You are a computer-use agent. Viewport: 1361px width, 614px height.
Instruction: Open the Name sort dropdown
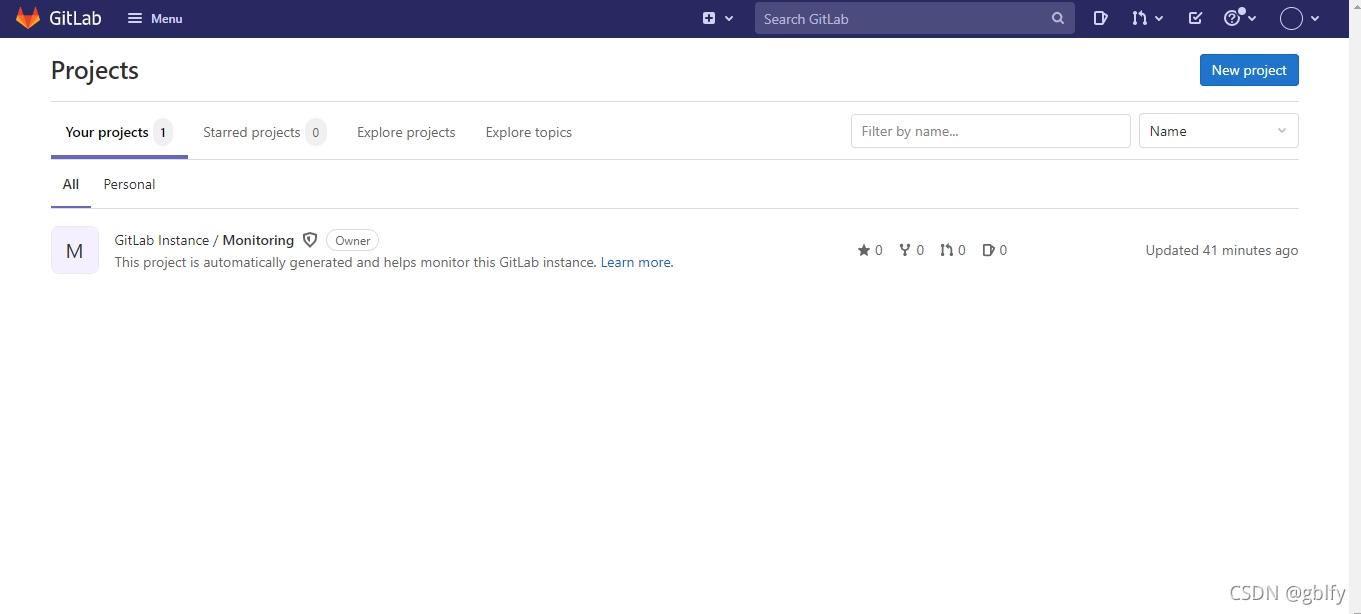[1219, 131]
